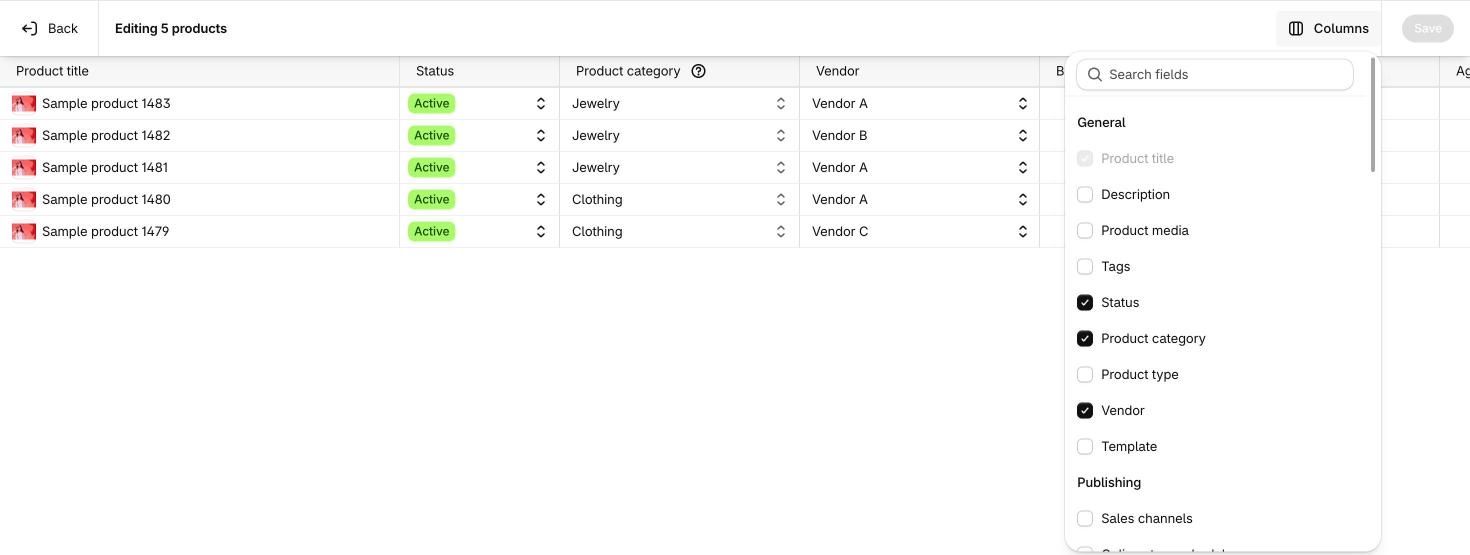Click the Vendor column header
The image size is (1470, 555).
point(920,71)
